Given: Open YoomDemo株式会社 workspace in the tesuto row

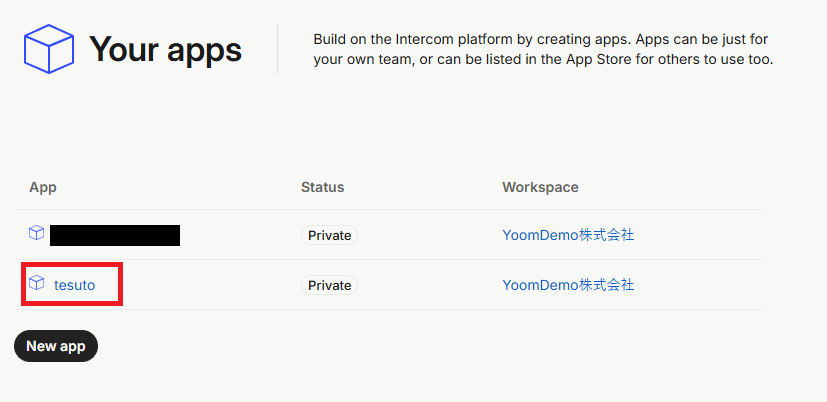Looking at the screenshot, I should coord(568,285).
